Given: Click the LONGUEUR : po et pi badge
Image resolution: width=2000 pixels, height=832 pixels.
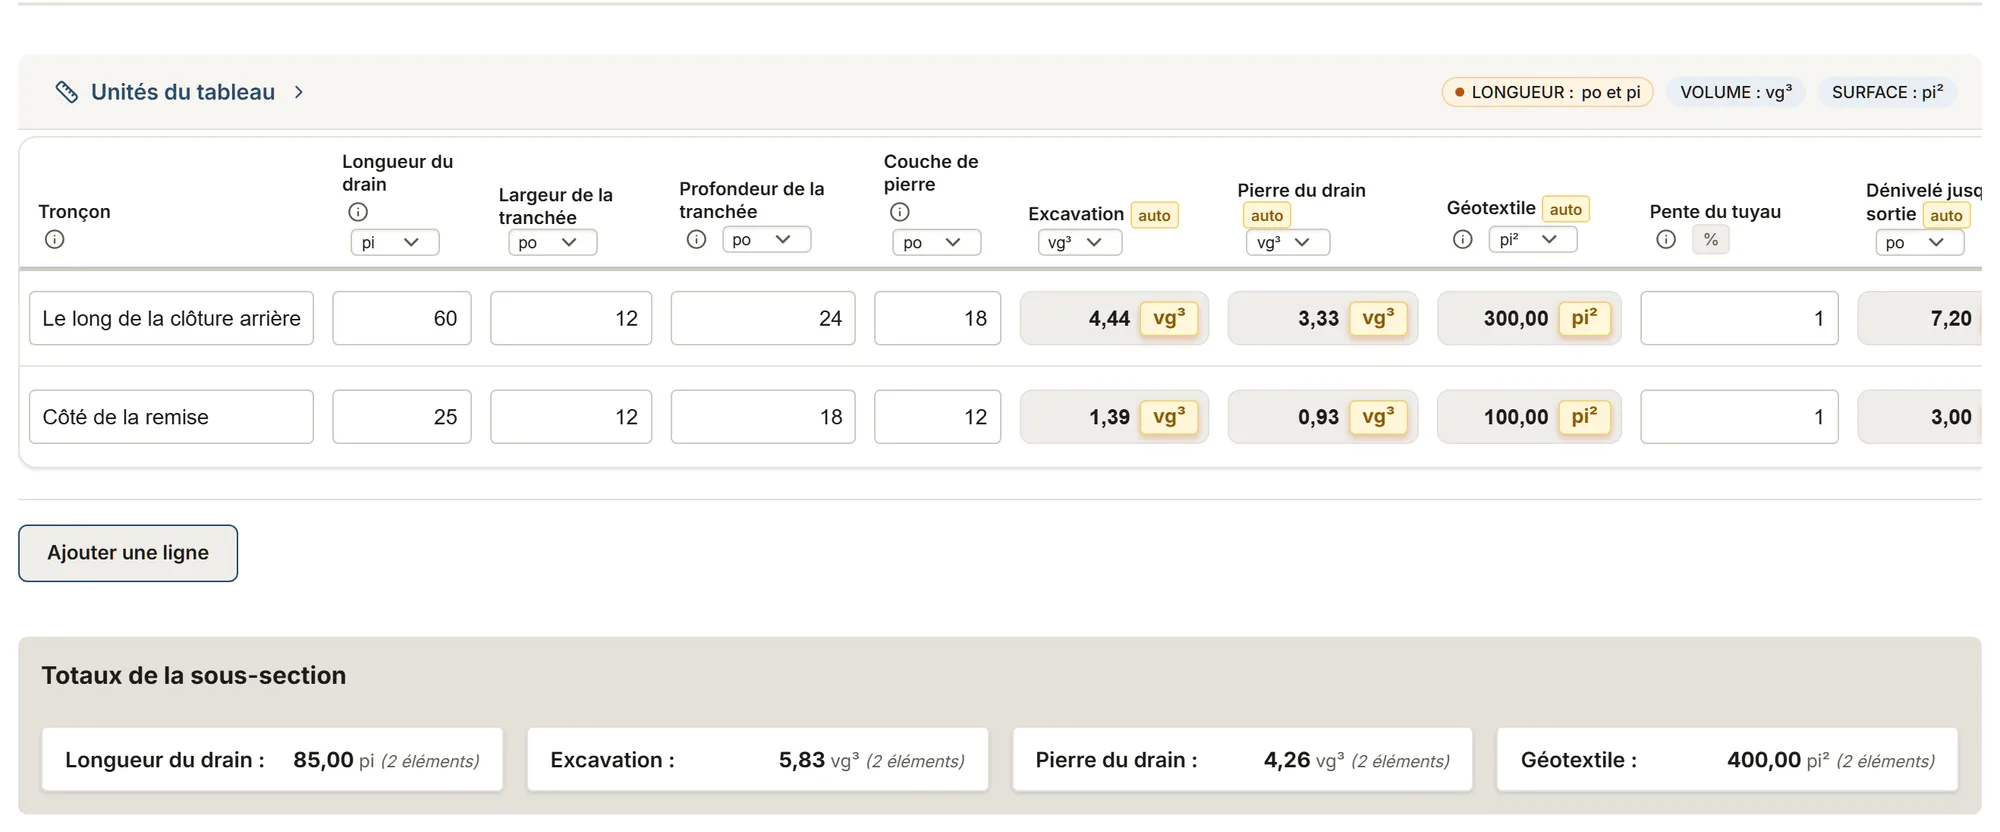Looking at the screenshot, I should coord(1547,92).
